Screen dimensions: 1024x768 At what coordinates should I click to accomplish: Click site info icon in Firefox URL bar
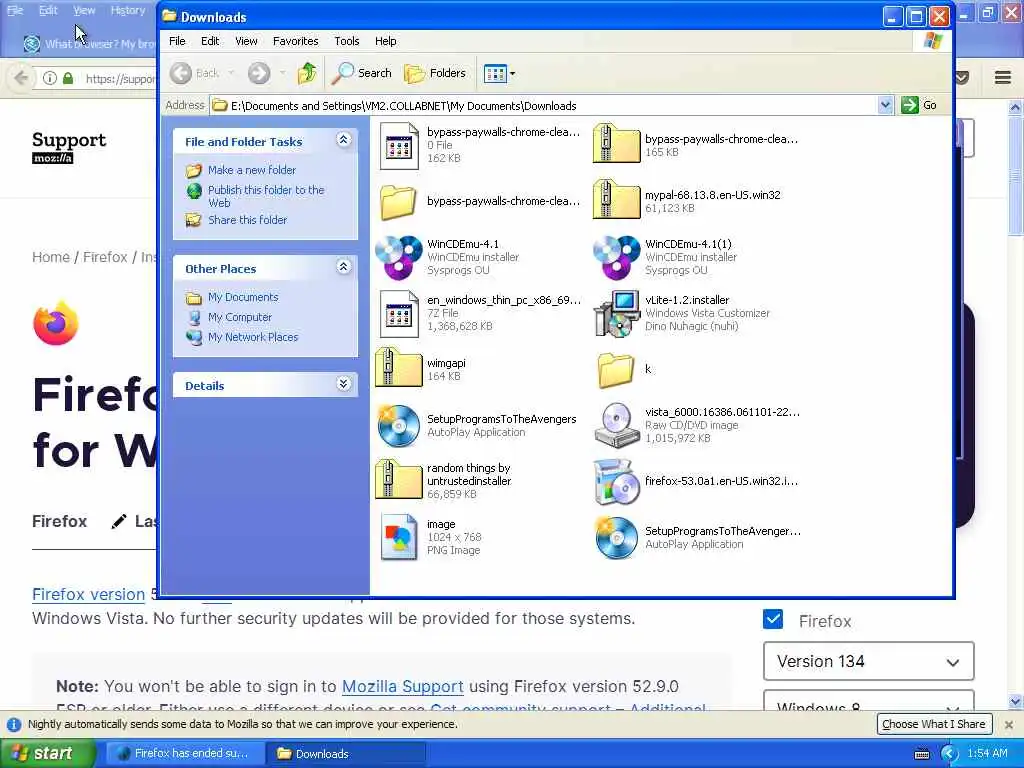(50, 78)
